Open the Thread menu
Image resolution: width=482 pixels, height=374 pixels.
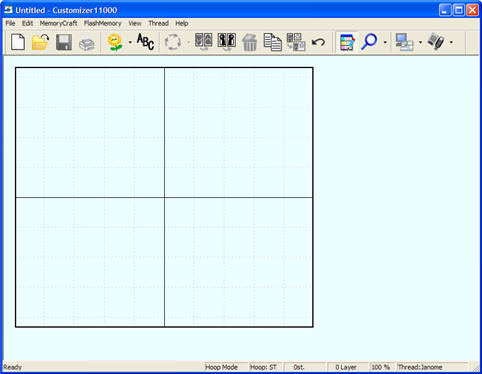(158, 23)
